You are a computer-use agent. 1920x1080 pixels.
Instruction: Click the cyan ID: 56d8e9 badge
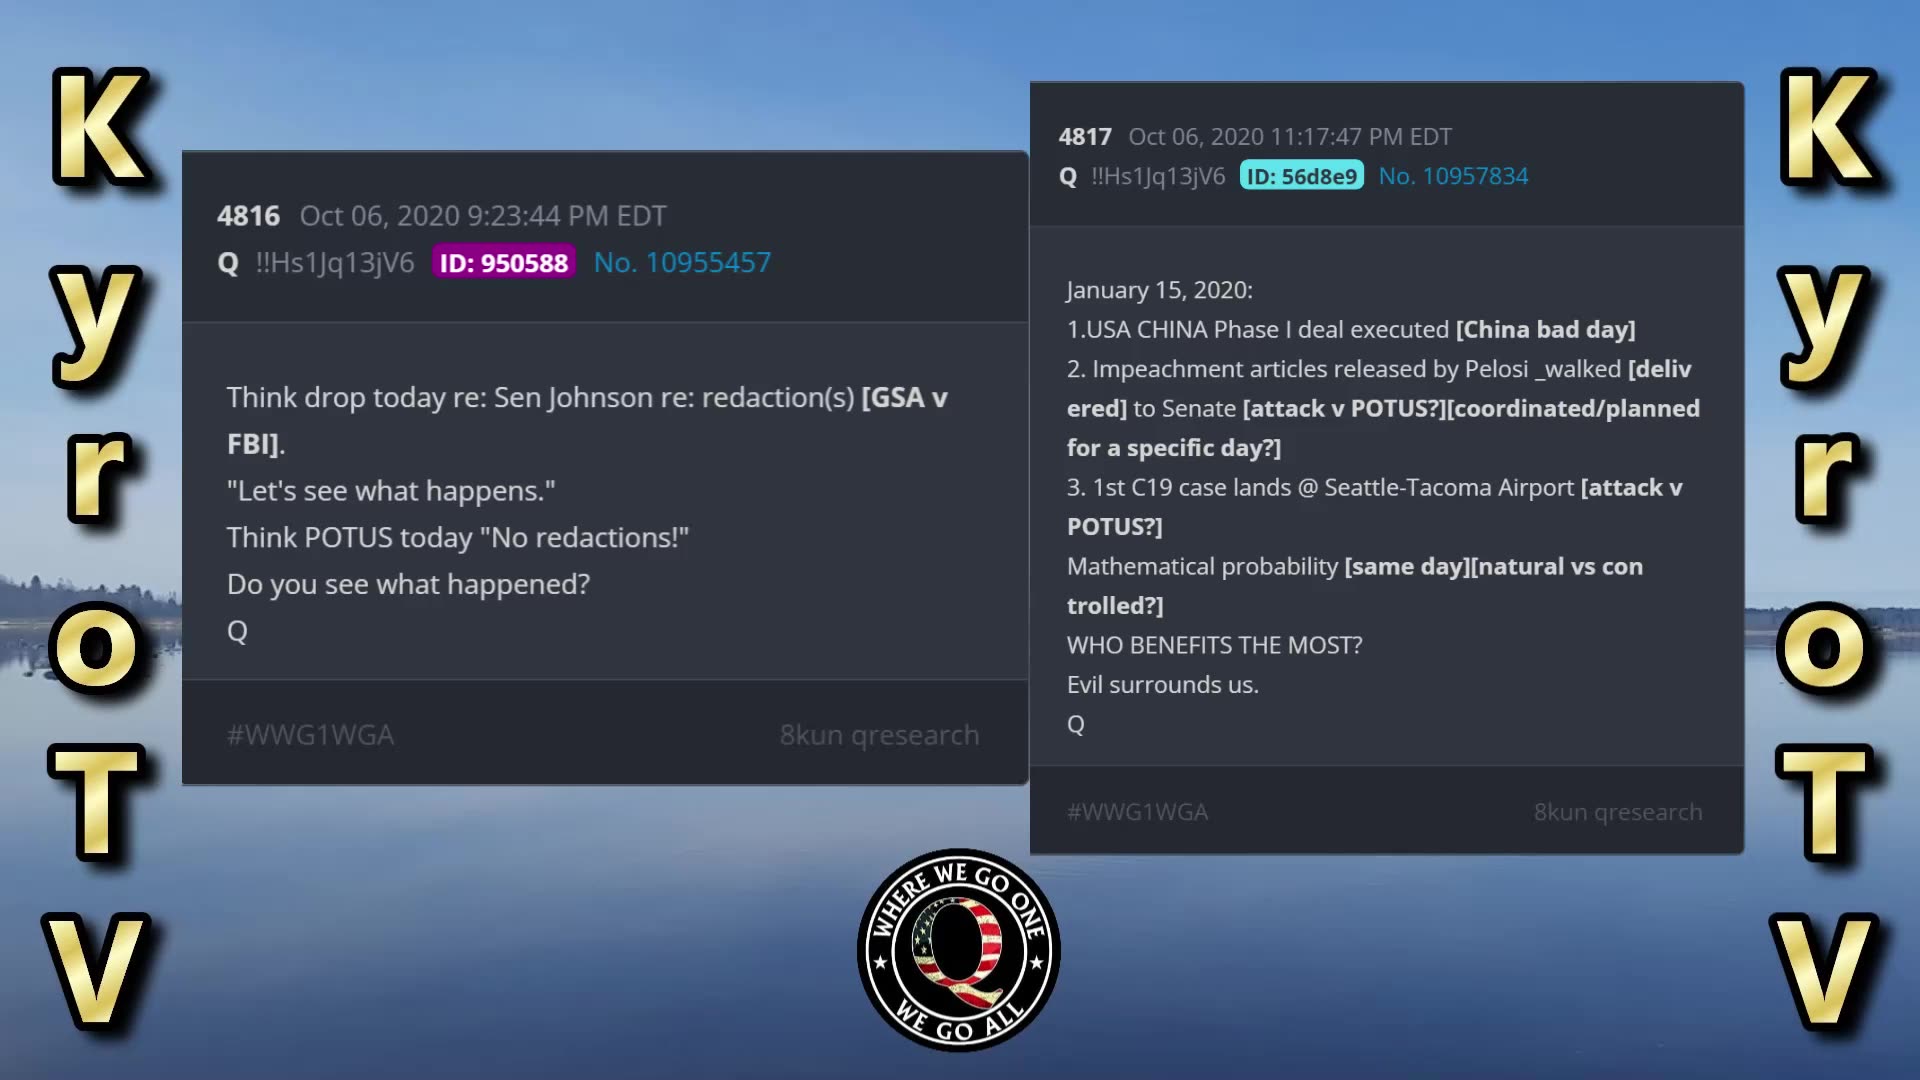(1301, 176)
